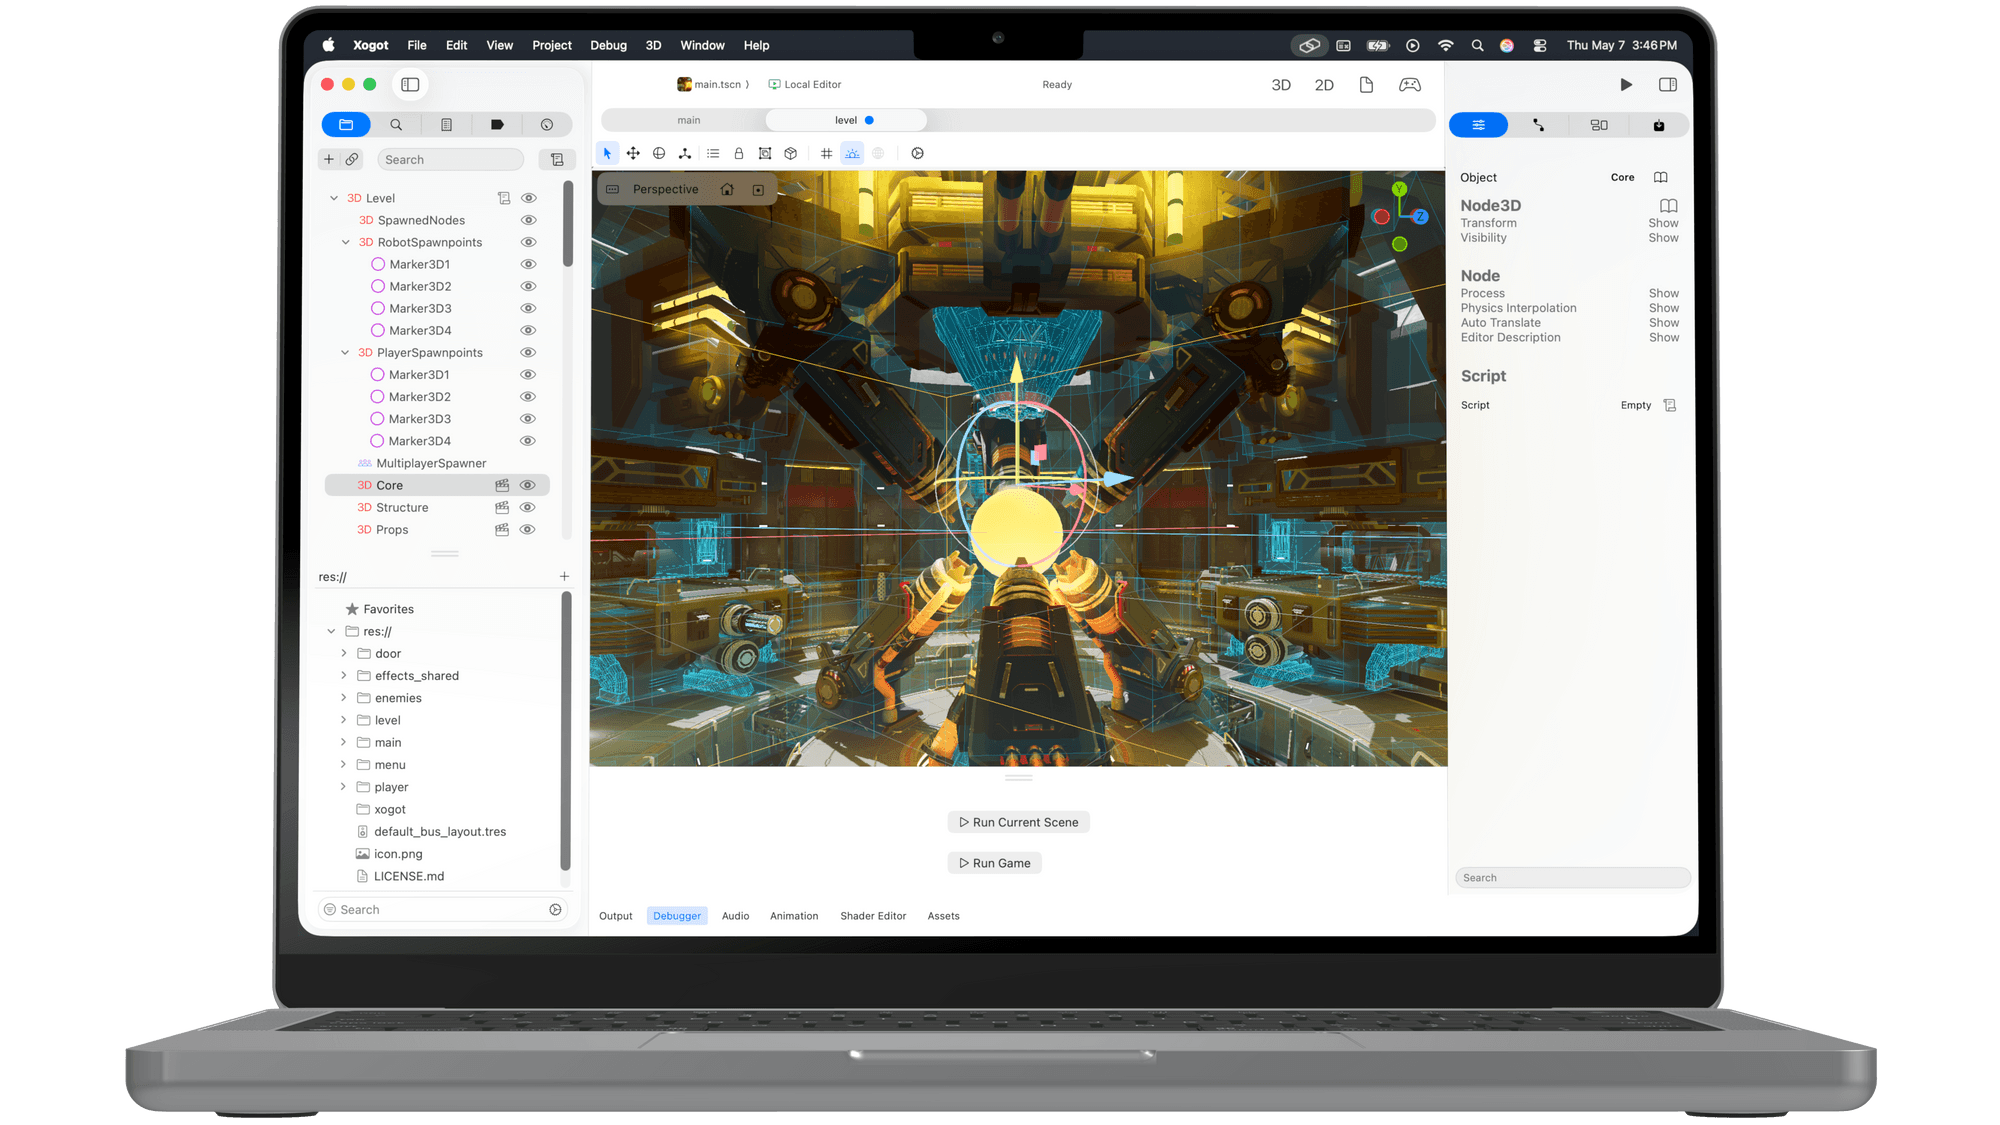Click the Run Game button

[x=995, y=863]
